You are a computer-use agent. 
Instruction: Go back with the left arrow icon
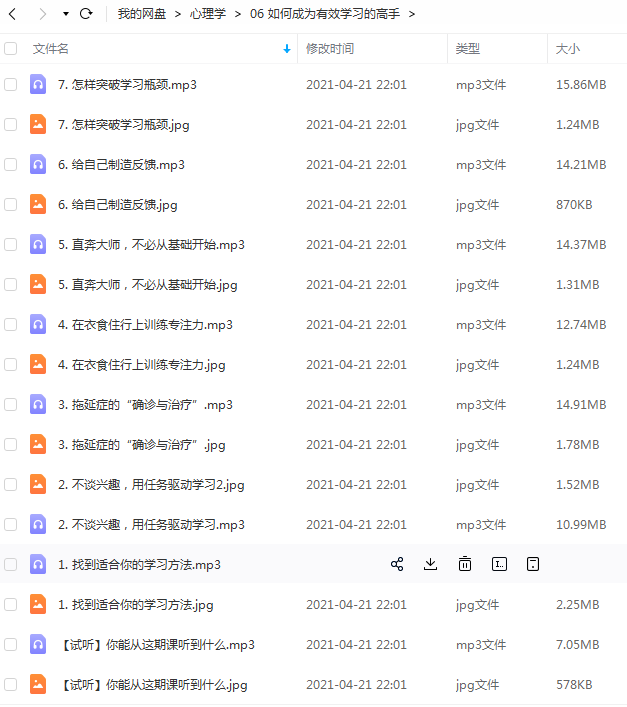pos(13,14)
